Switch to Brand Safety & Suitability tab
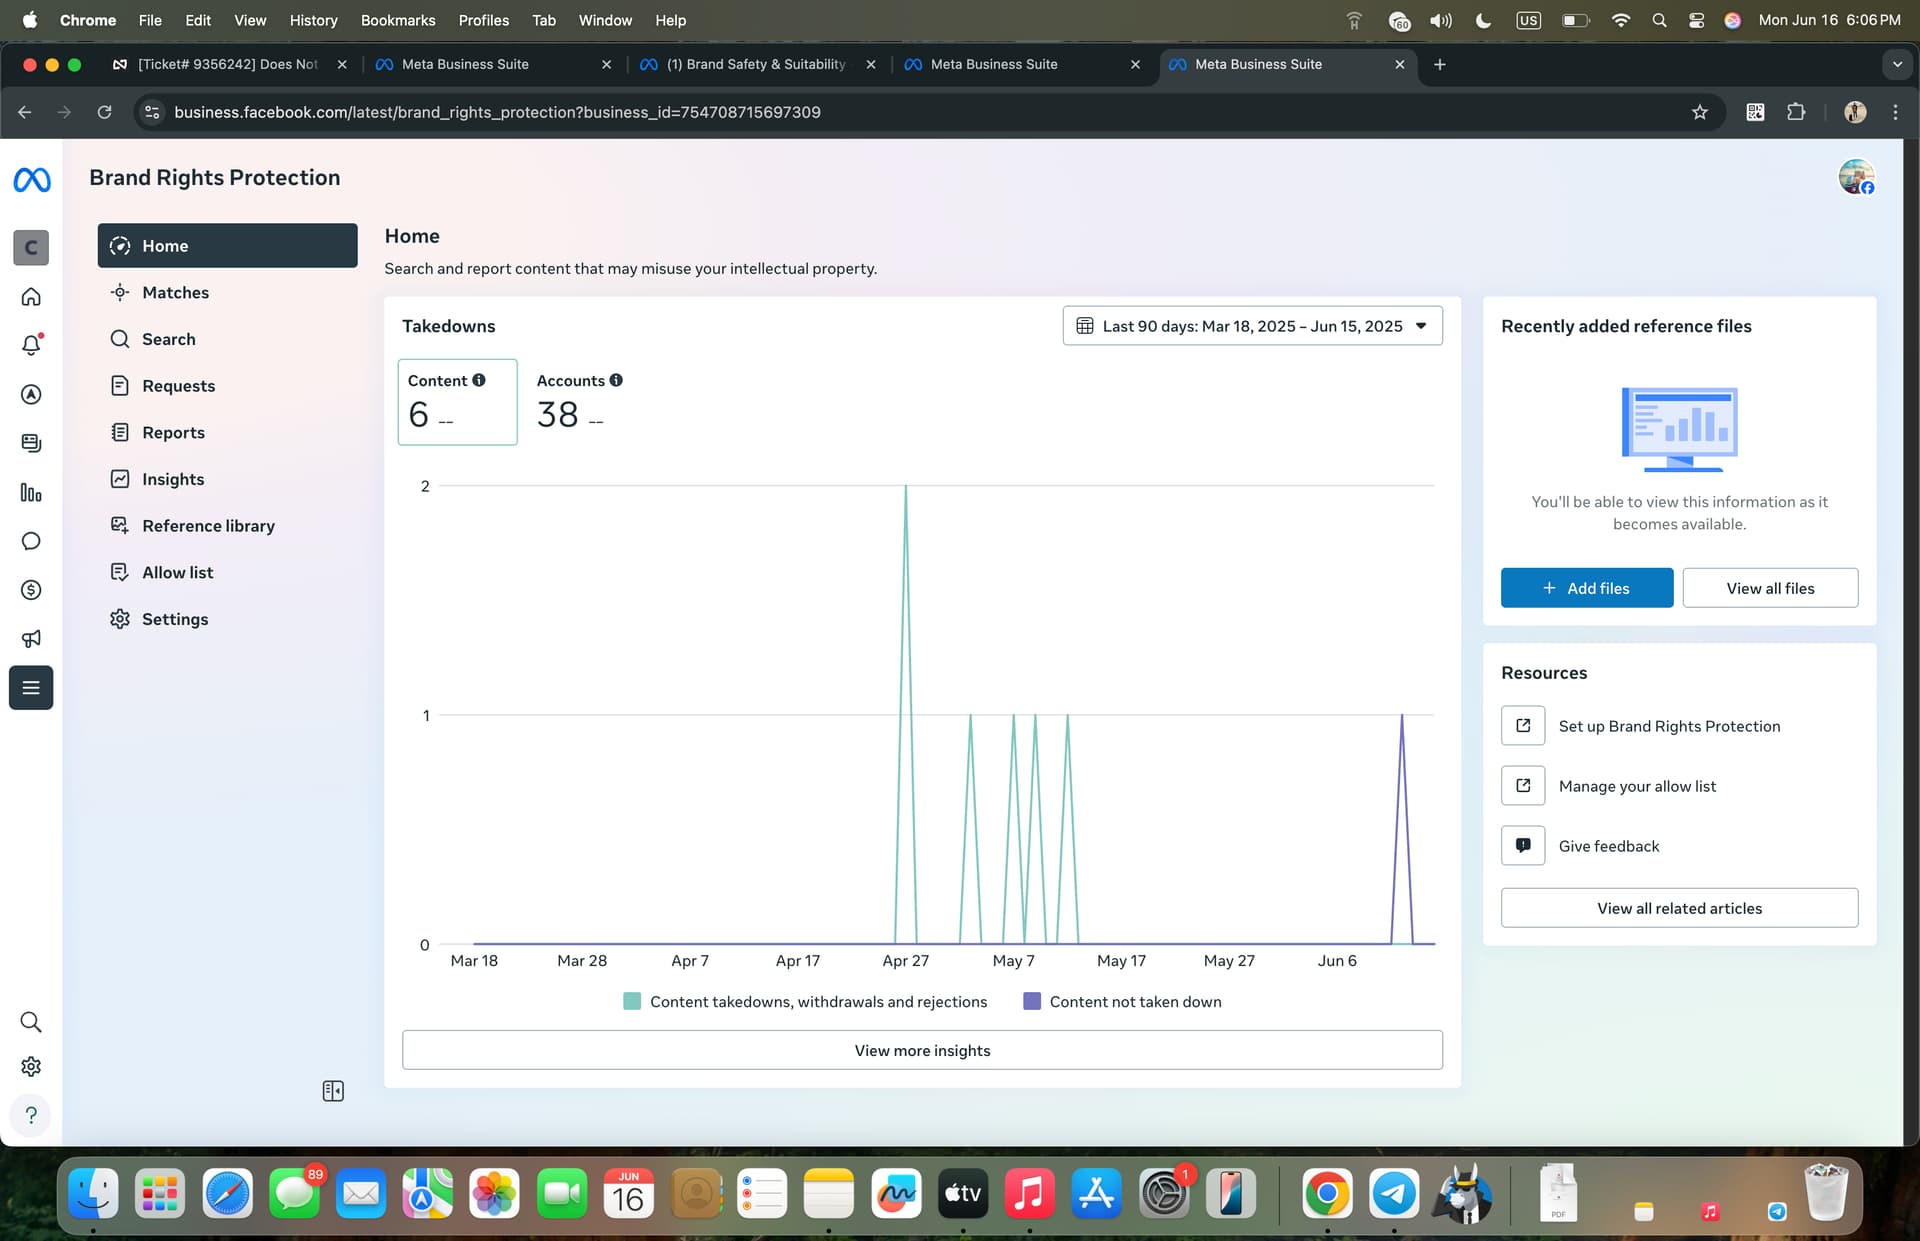Viewport: 1920px width, 1241px height. (755, 64)
